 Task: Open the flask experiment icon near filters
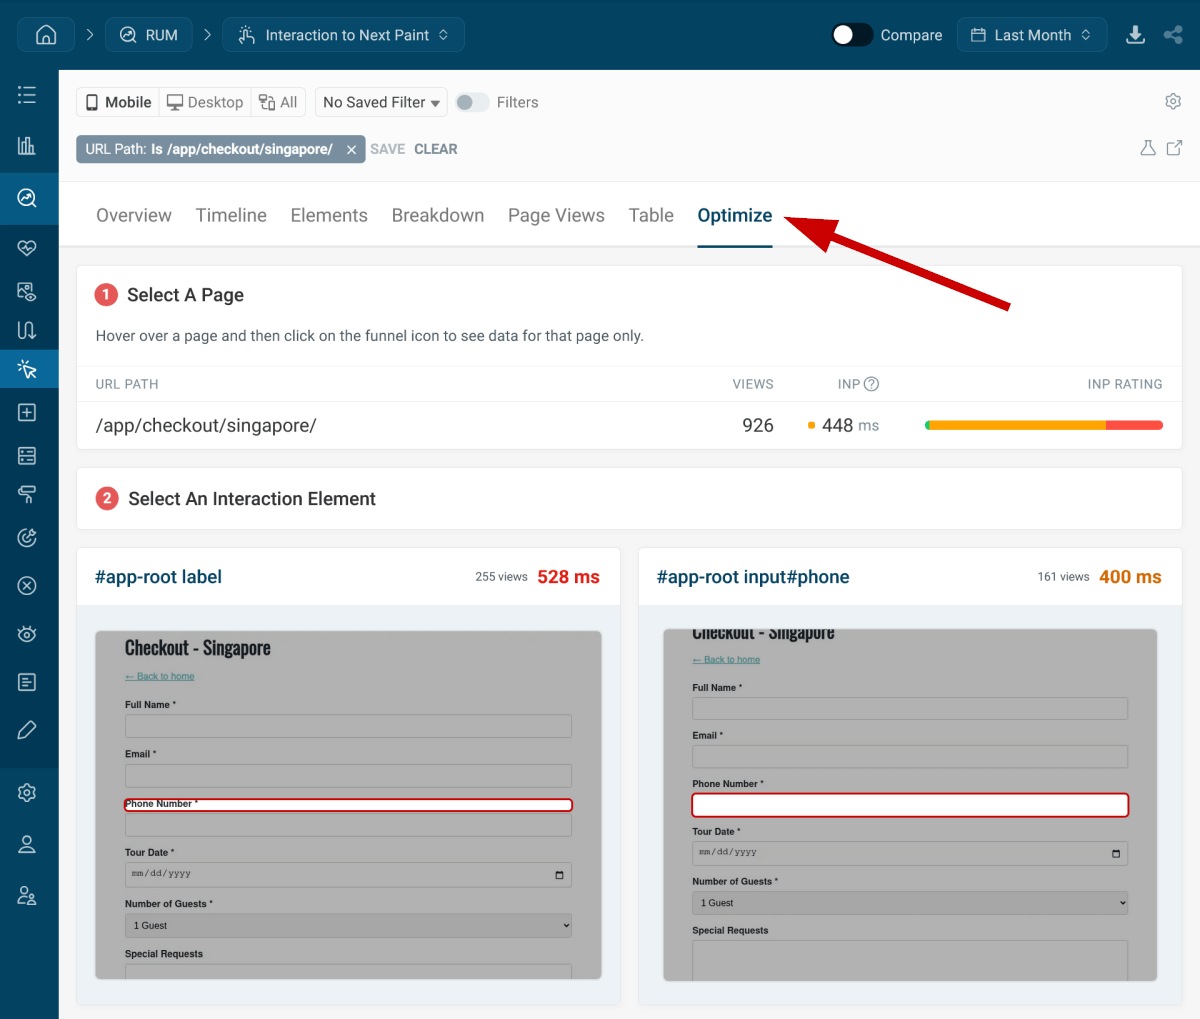click(x=1147, y=148)
